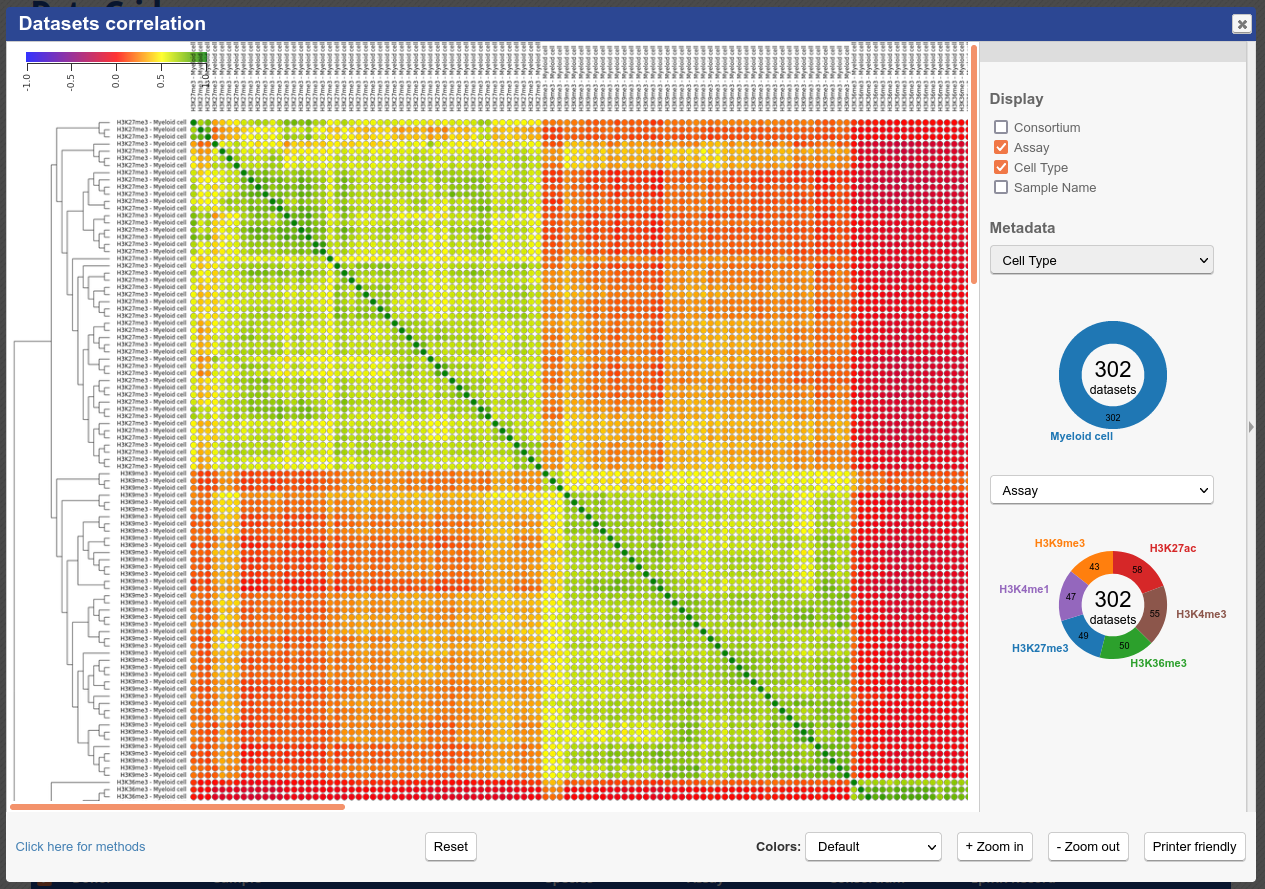Open the Click here for methods link

(x=80, y=847)
